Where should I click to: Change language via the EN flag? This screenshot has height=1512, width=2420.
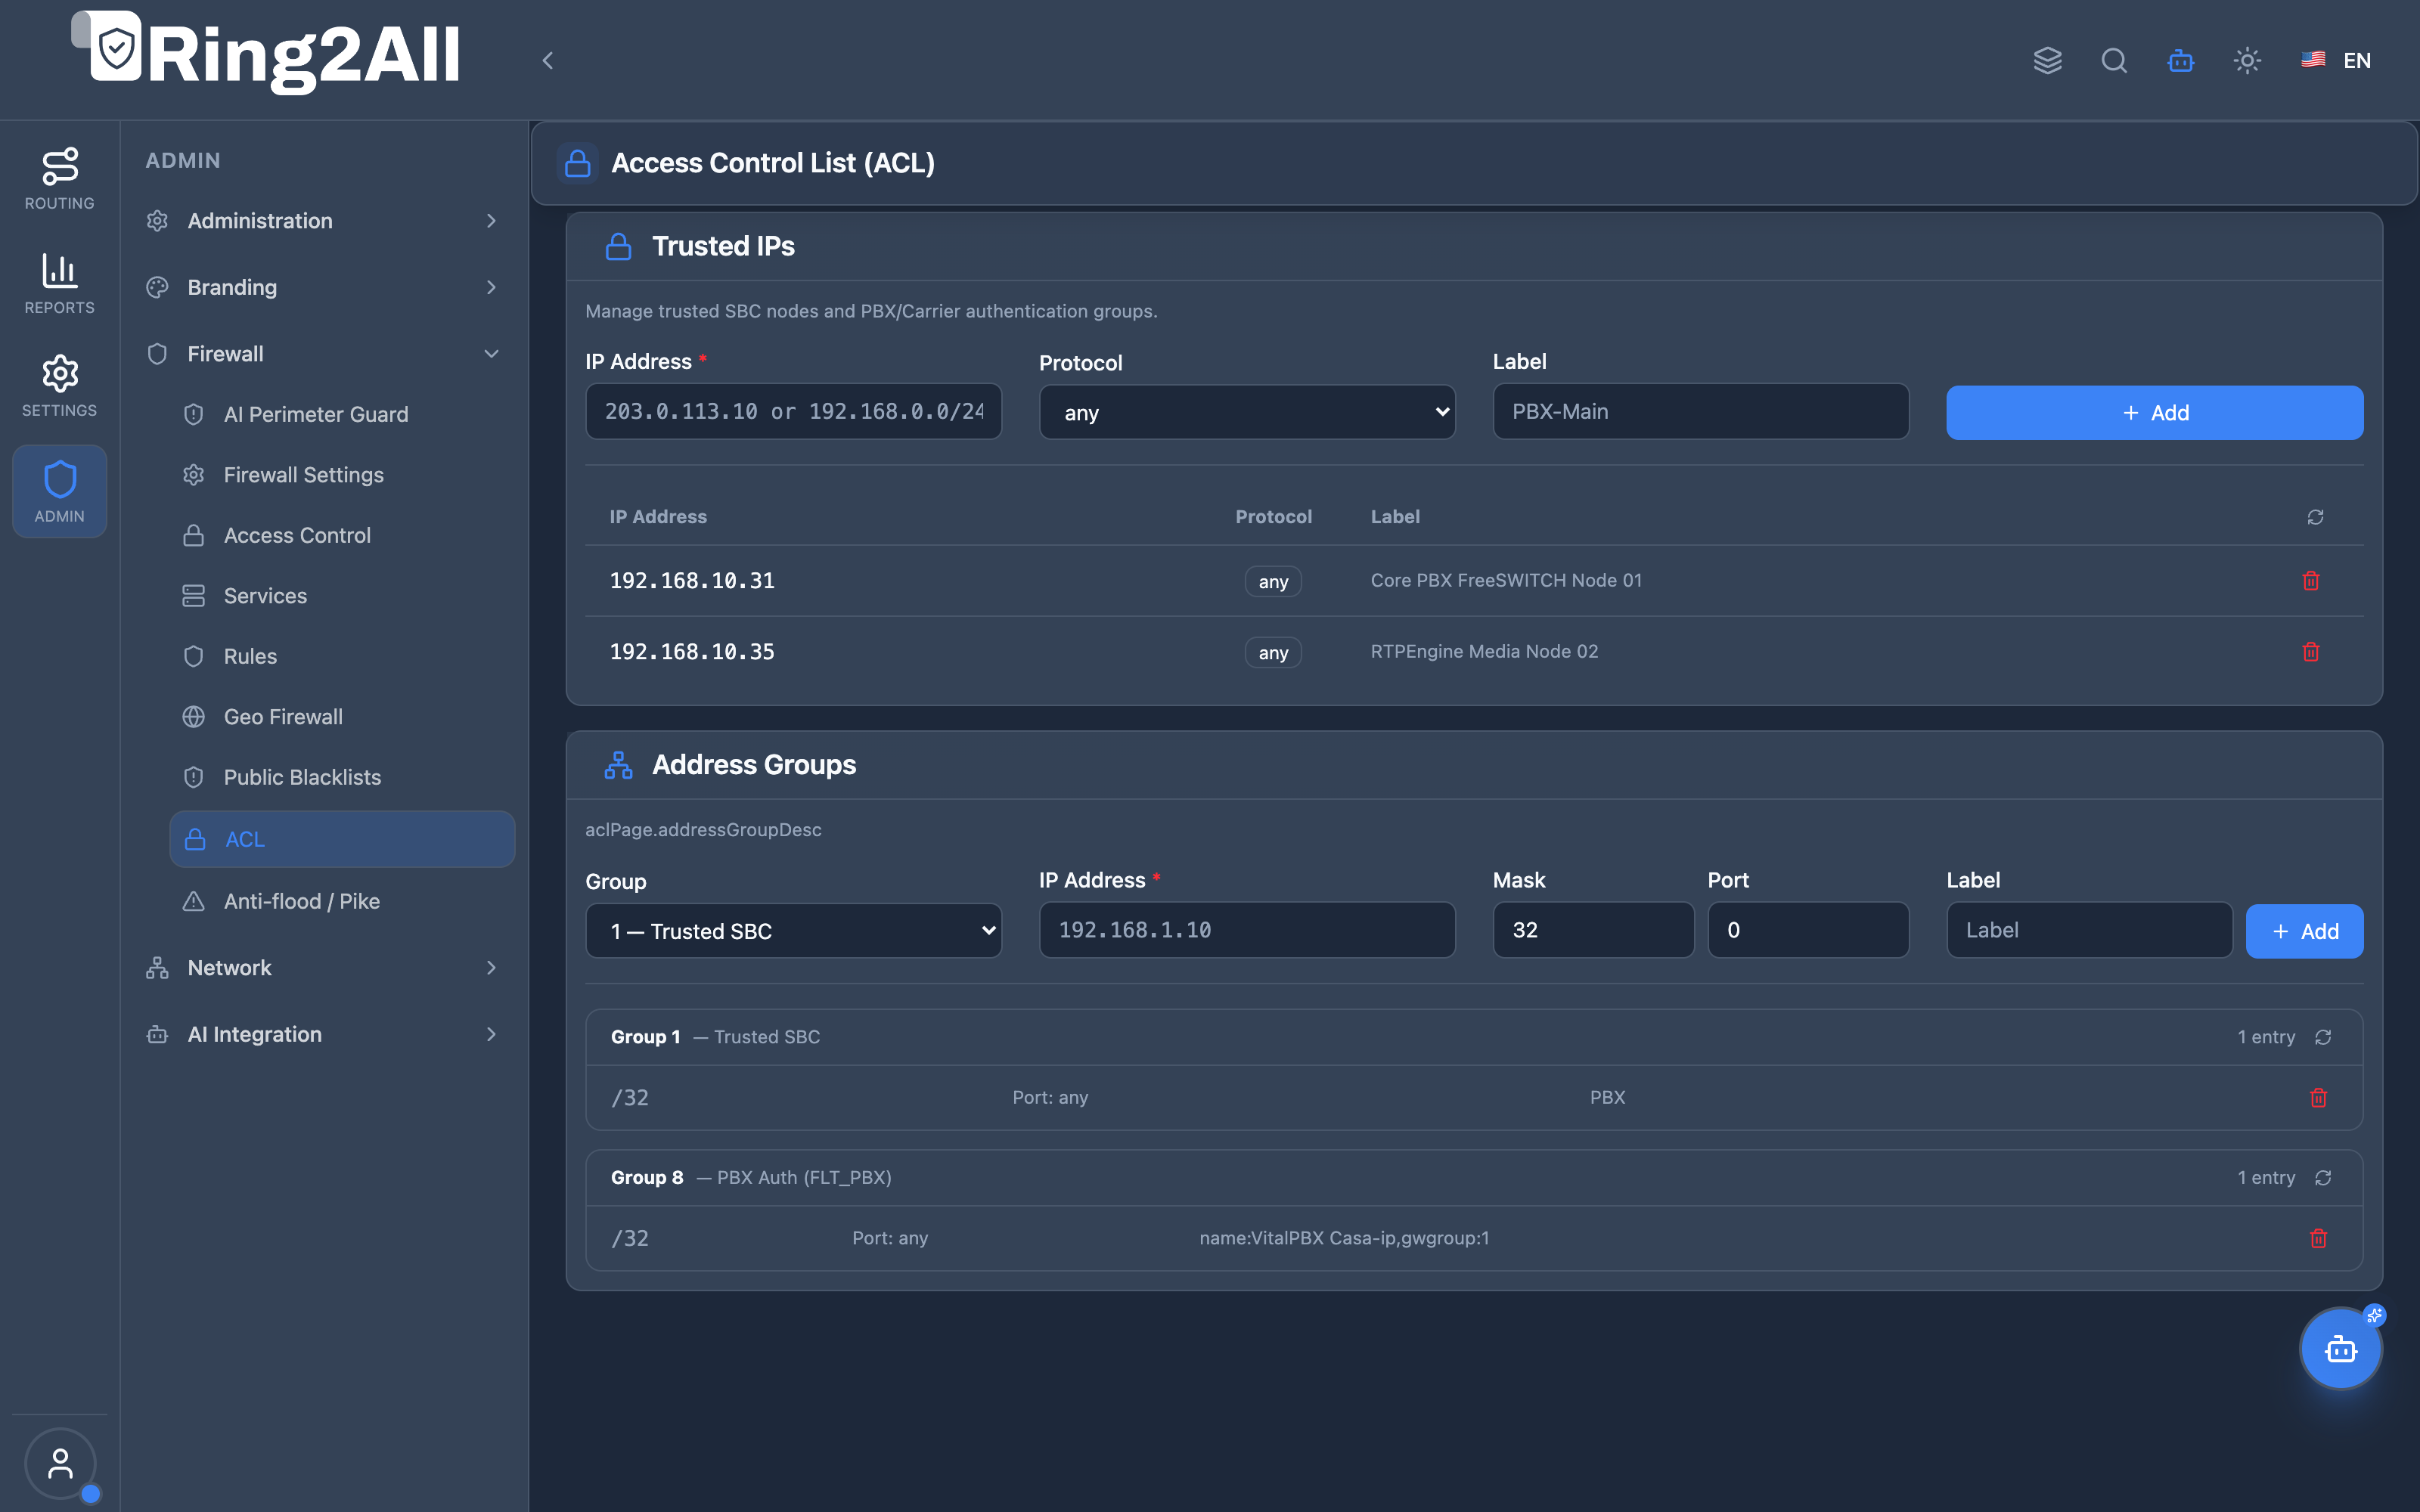point(2336,61)
